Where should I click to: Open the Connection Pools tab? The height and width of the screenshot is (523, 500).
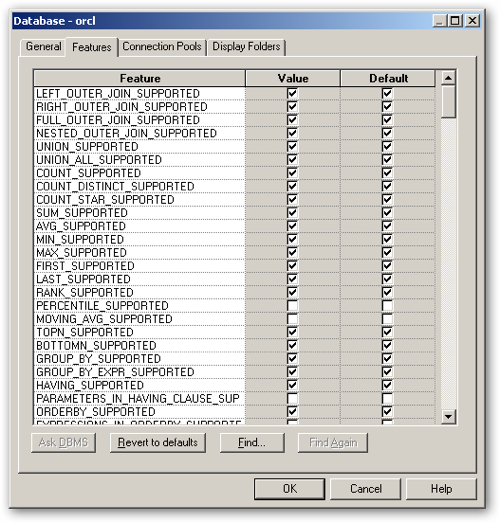pyautogui.click(x=162, y=47)
